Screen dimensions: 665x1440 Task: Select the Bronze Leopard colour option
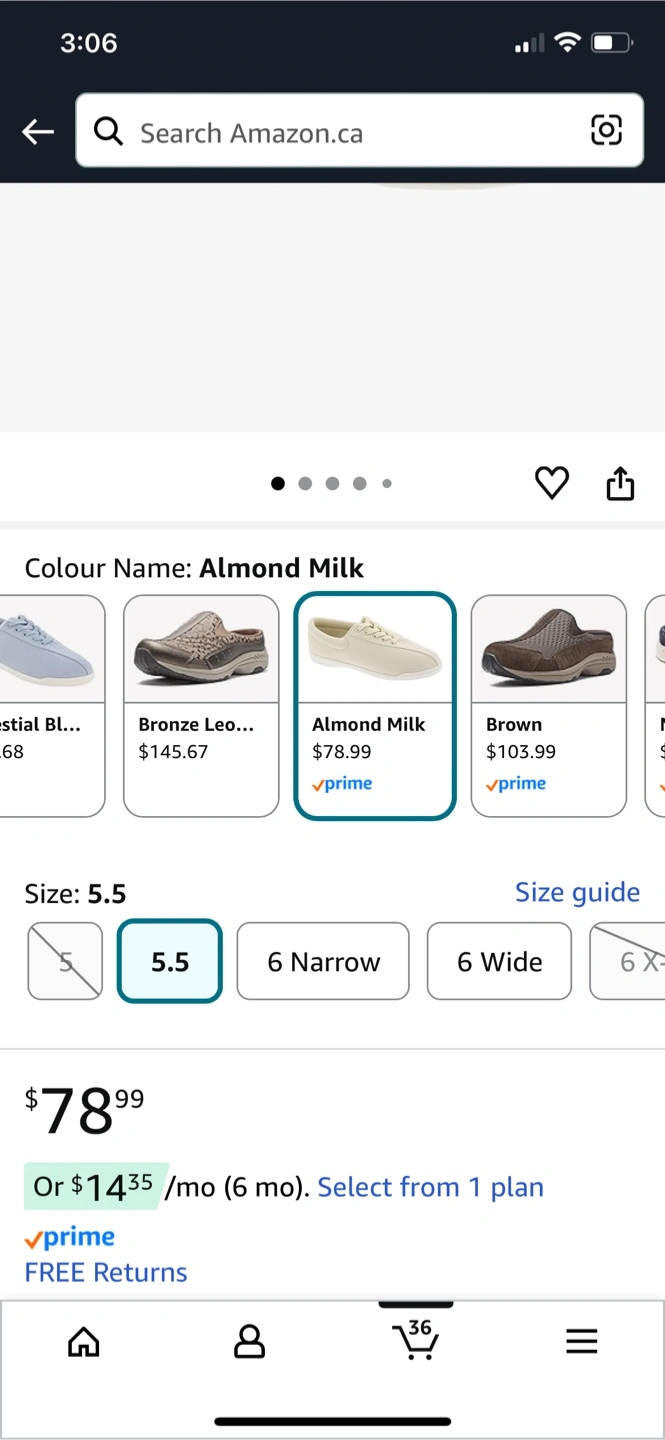click(x=201, y=705)
